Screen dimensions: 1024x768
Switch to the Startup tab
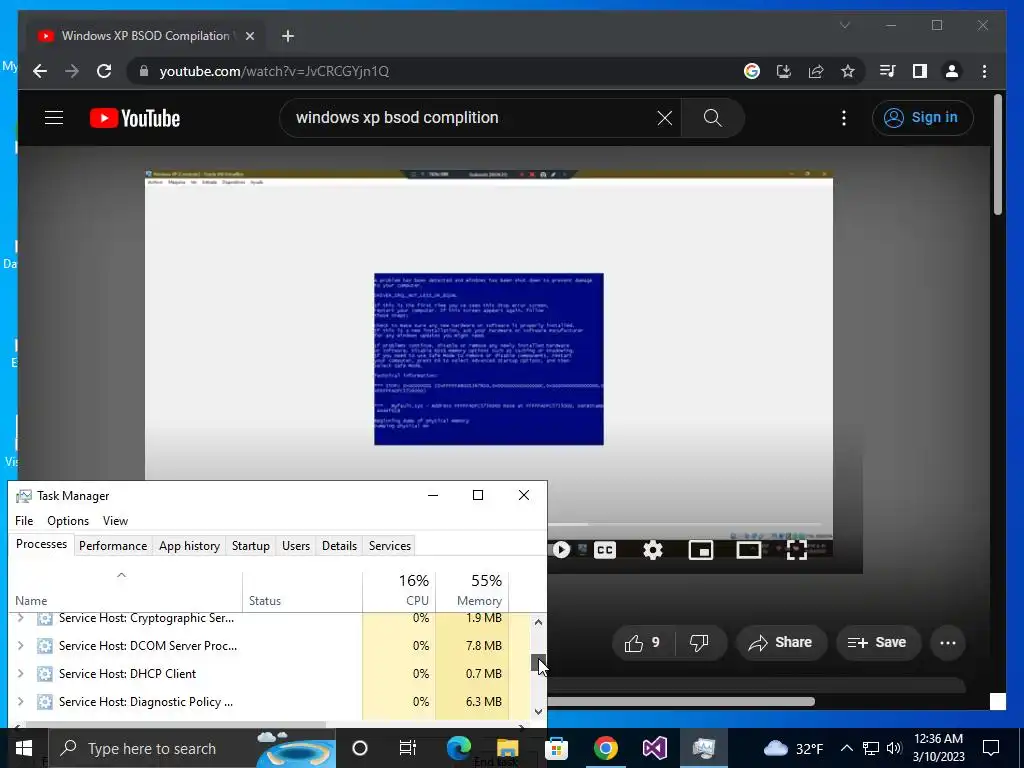[x=251, y=546]
